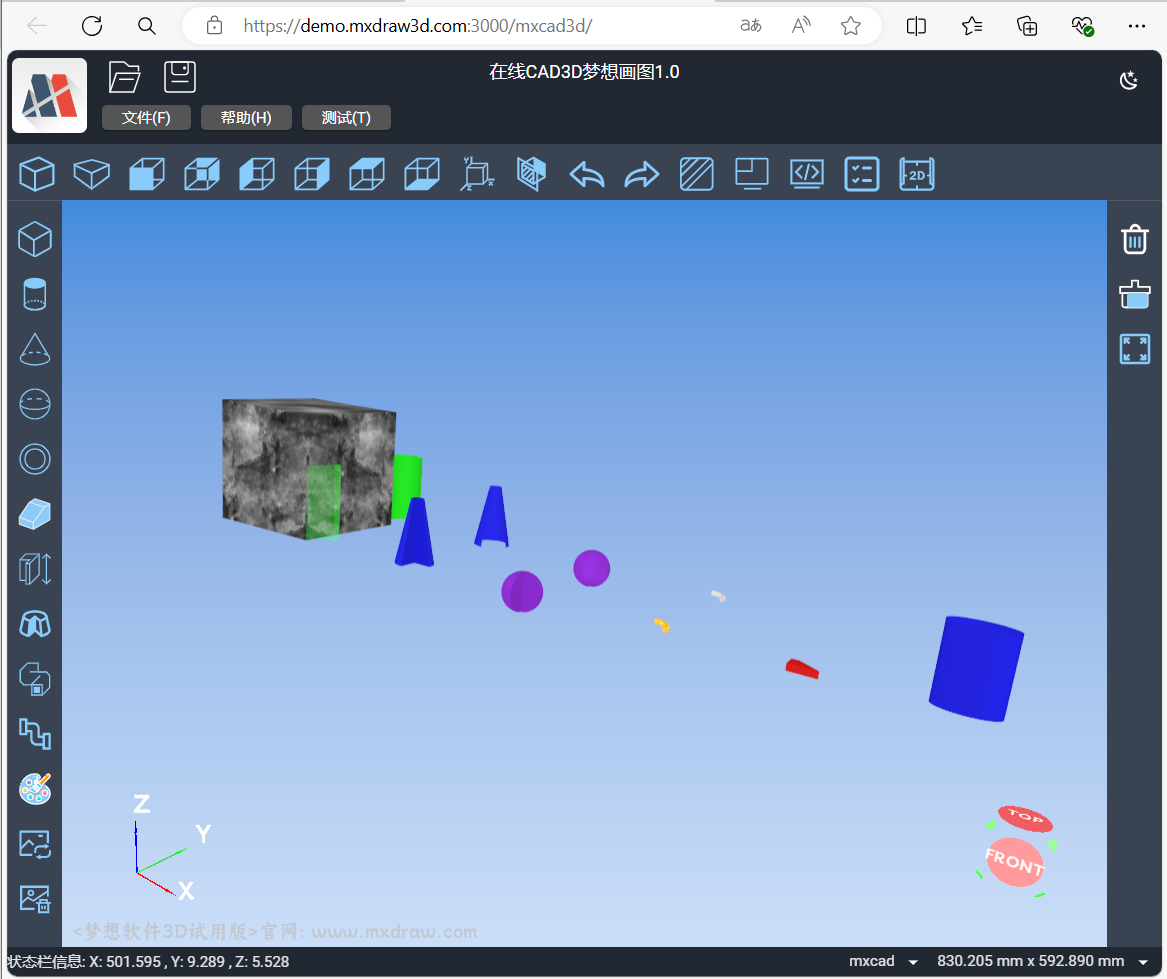Open the browser Collections icon
Screen dimensions: 1167x979
coord(1027,26)
